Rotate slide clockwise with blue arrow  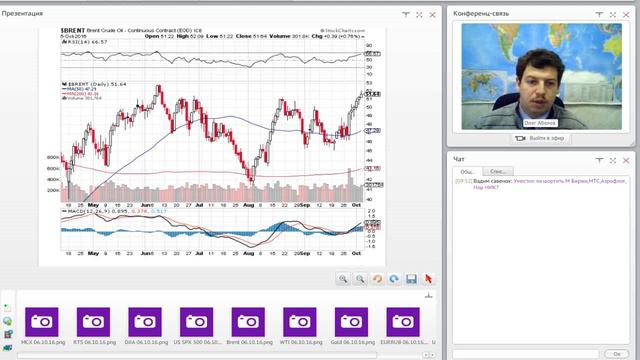click(x=394, y=279)
